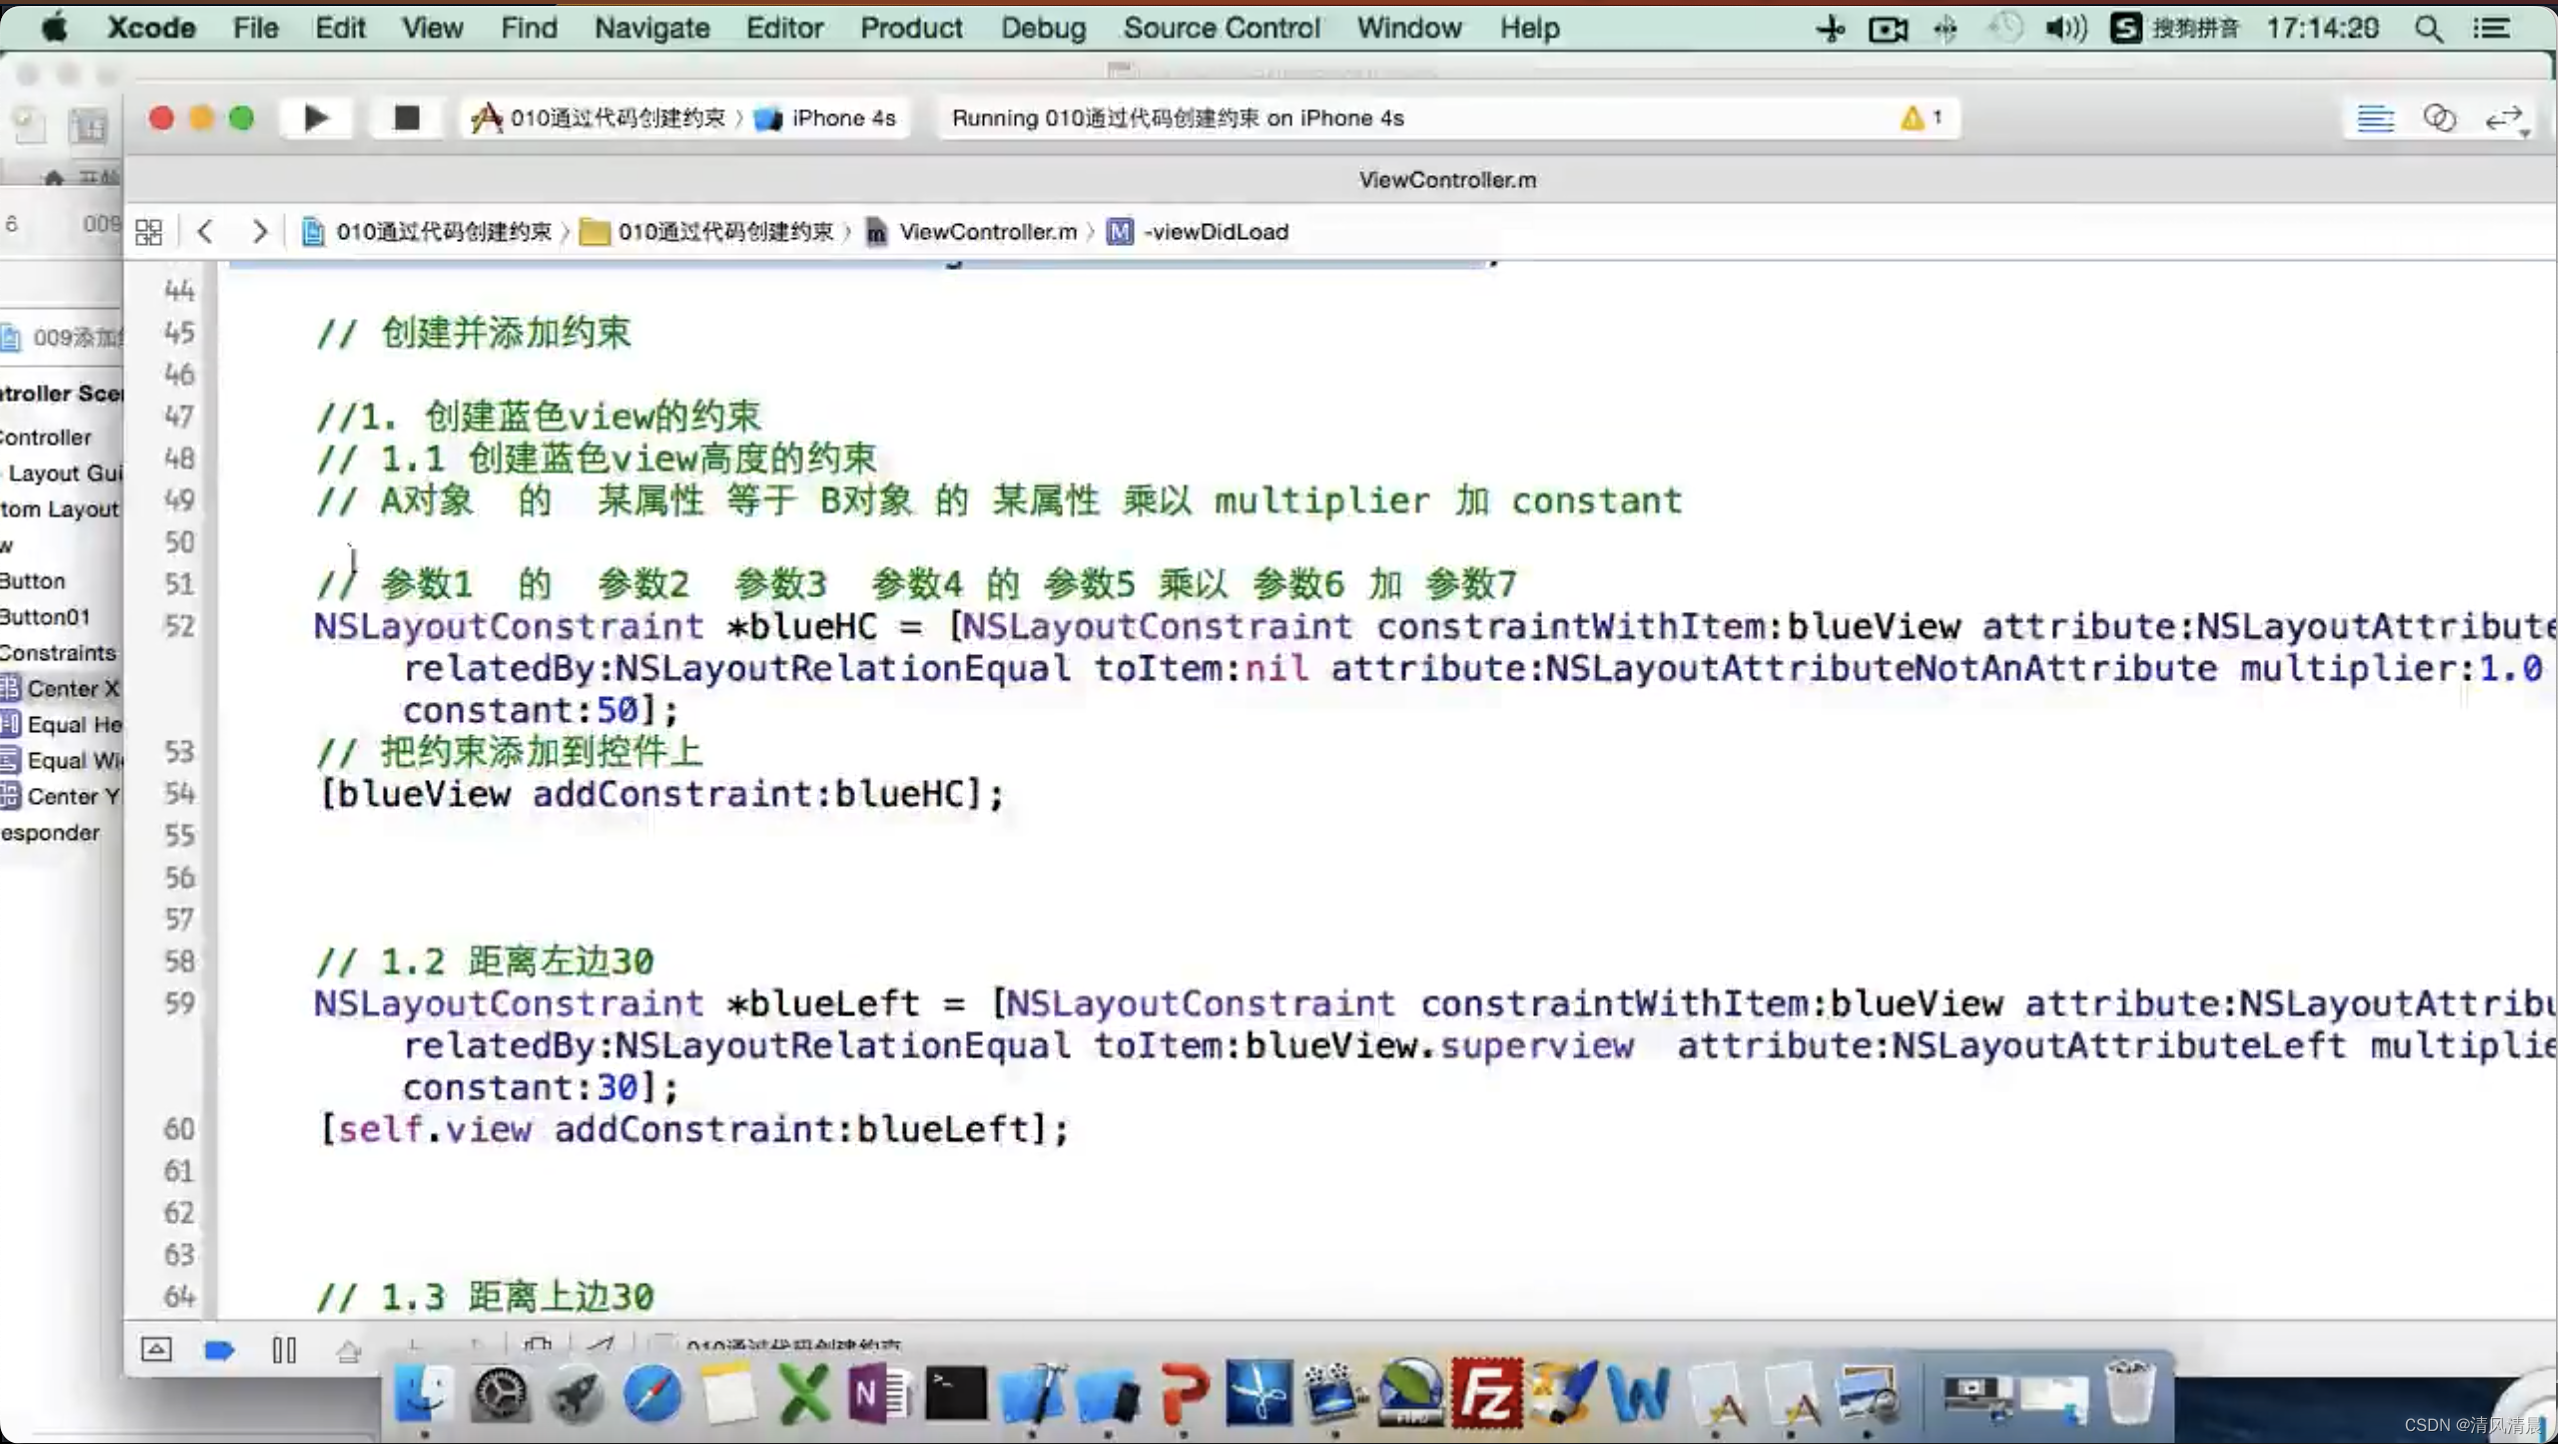Go back with the left chevron

coord(206,232)
